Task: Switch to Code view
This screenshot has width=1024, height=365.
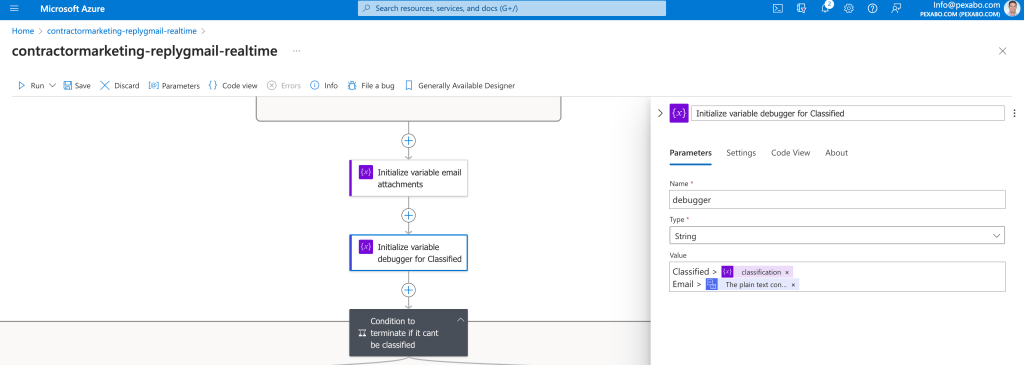Action: (232, 86)
